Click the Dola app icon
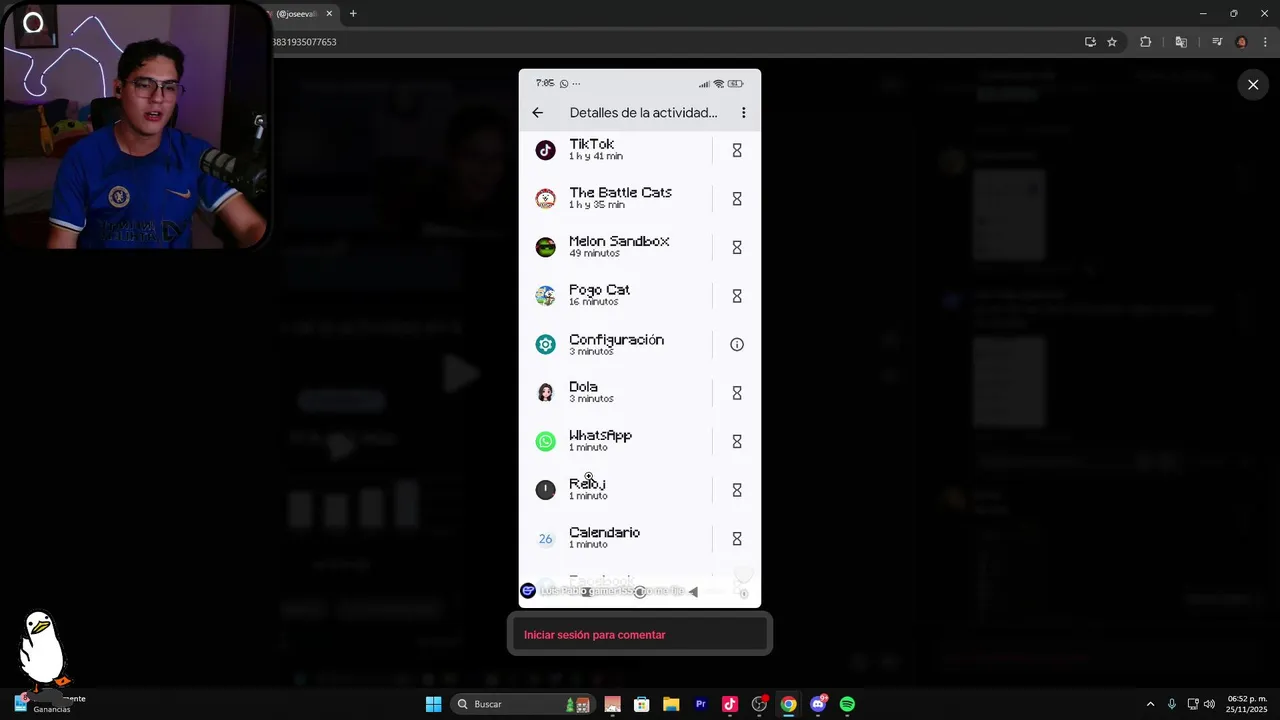Screen dimensions: 1280x720 pos(545,393)
